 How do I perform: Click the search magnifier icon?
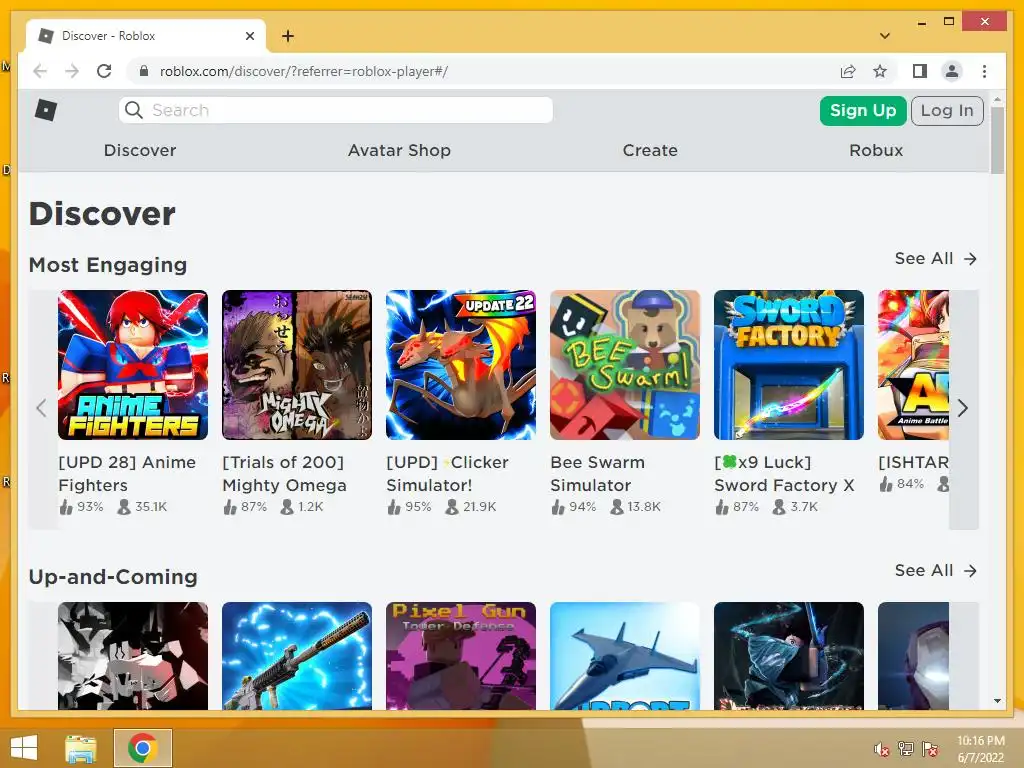point(134,110)
